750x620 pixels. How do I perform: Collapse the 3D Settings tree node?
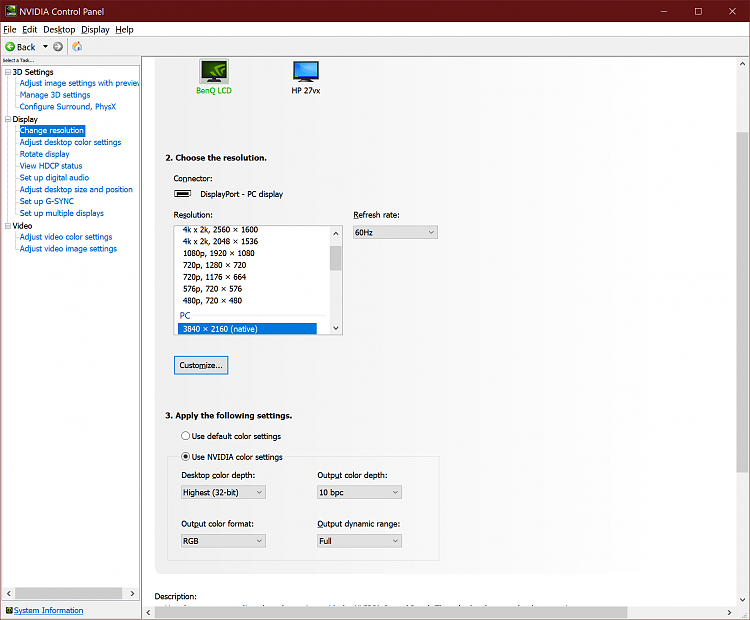8,72
